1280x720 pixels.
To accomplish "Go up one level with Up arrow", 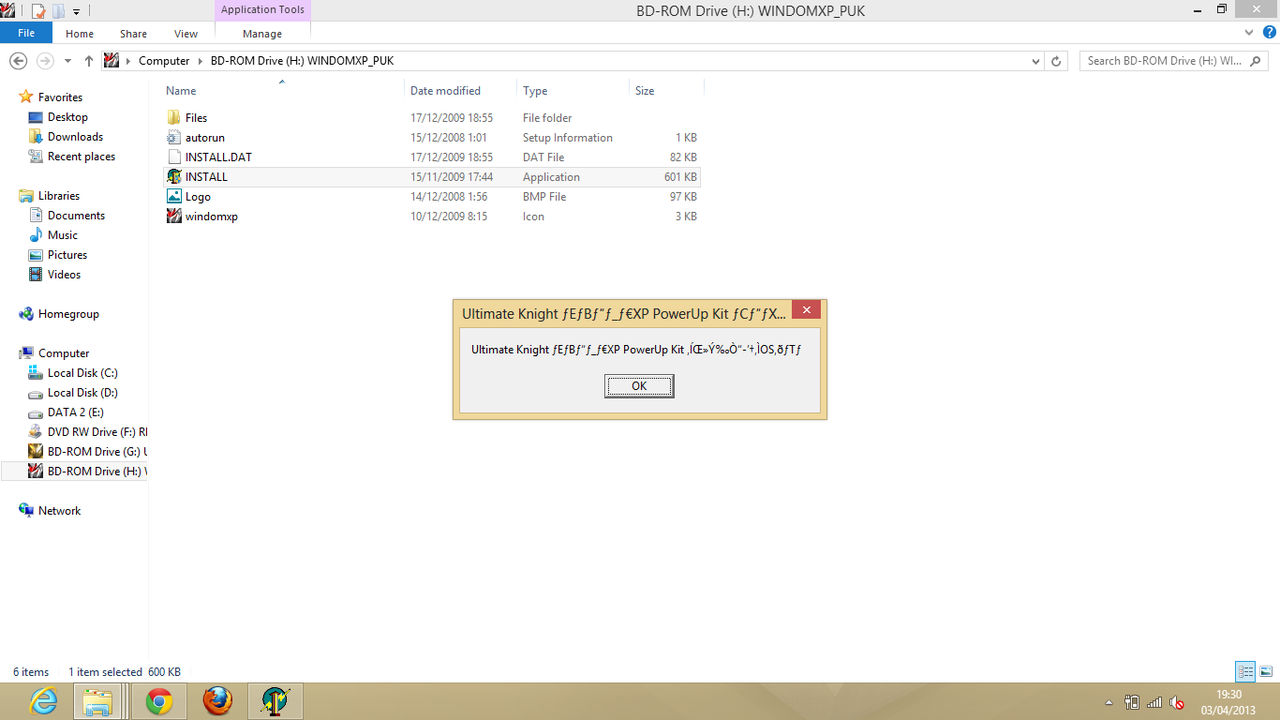I will (x=89, y=61).
